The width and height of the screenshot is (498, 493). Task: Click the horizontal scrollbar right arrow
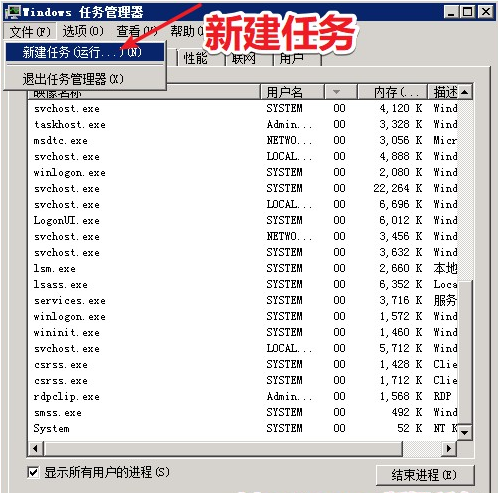[449, 448]
